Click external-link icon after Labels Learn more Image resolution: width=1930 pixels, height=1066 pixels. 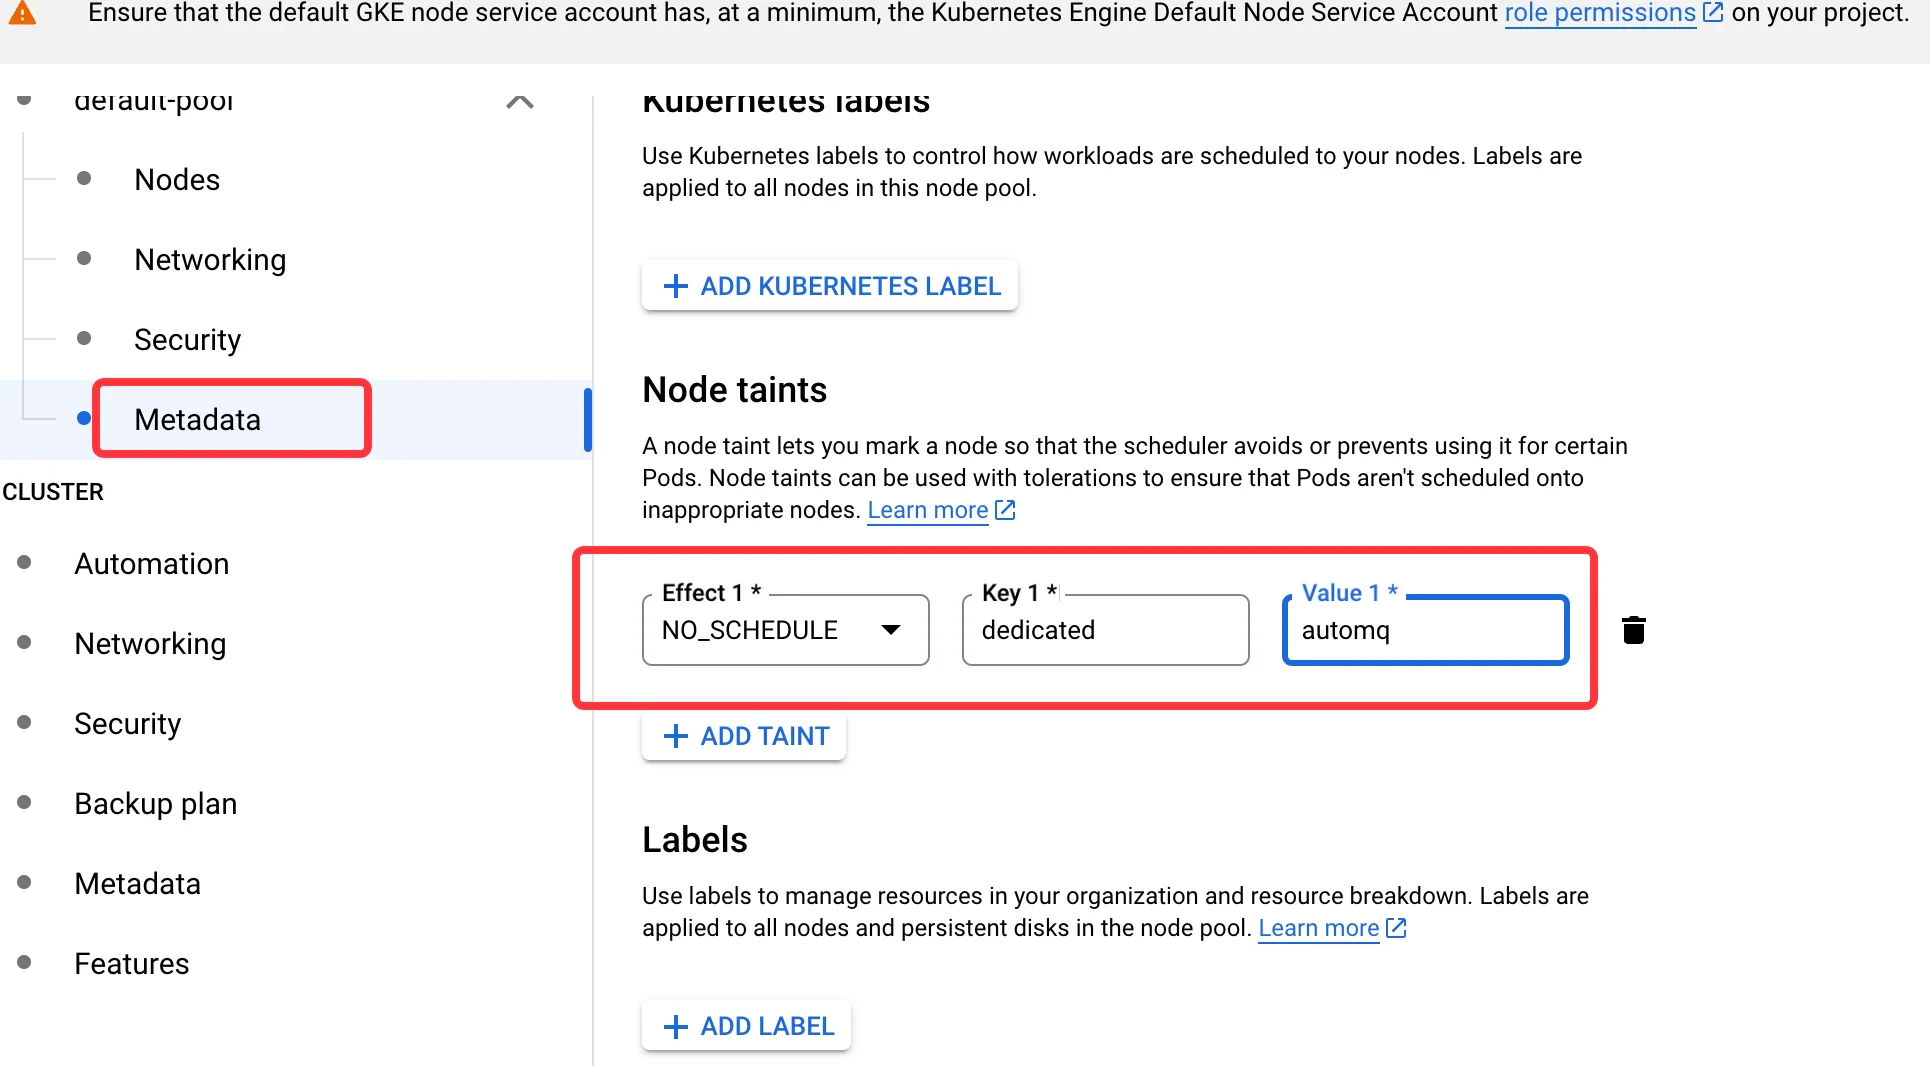1396,928
